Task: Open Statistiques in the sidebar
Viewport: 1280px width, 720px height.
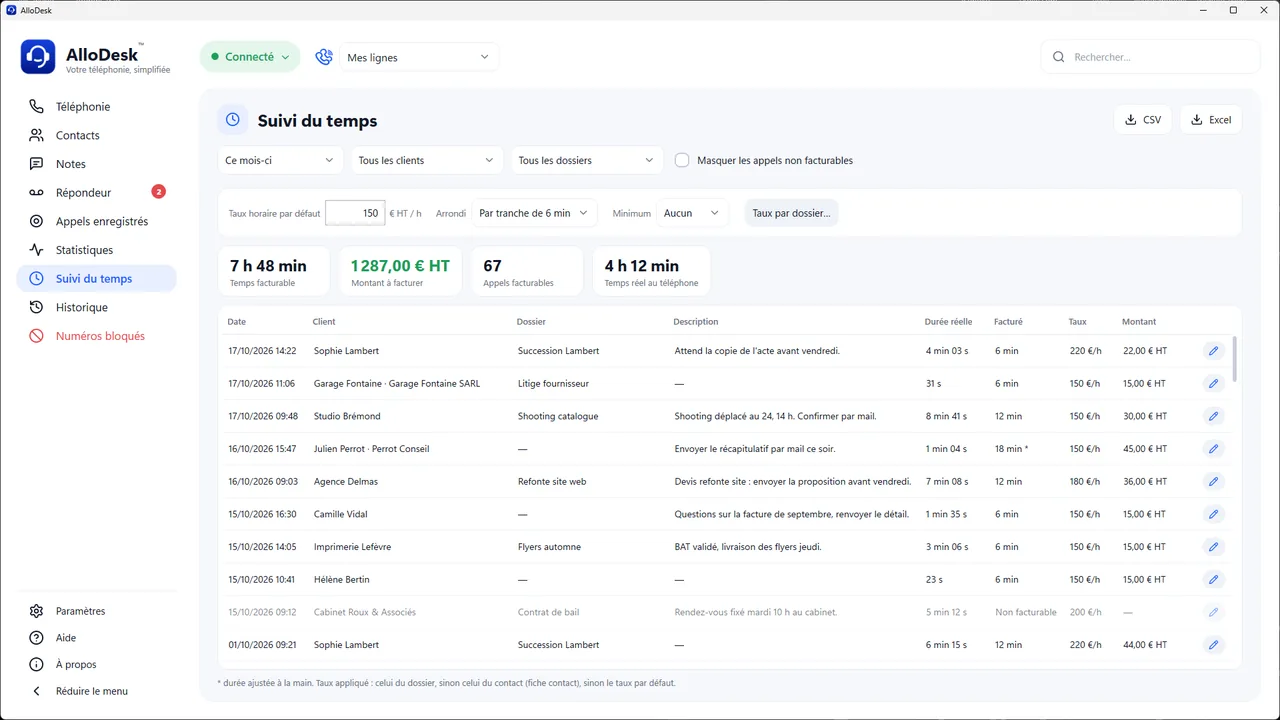Action: click(96, 250)
